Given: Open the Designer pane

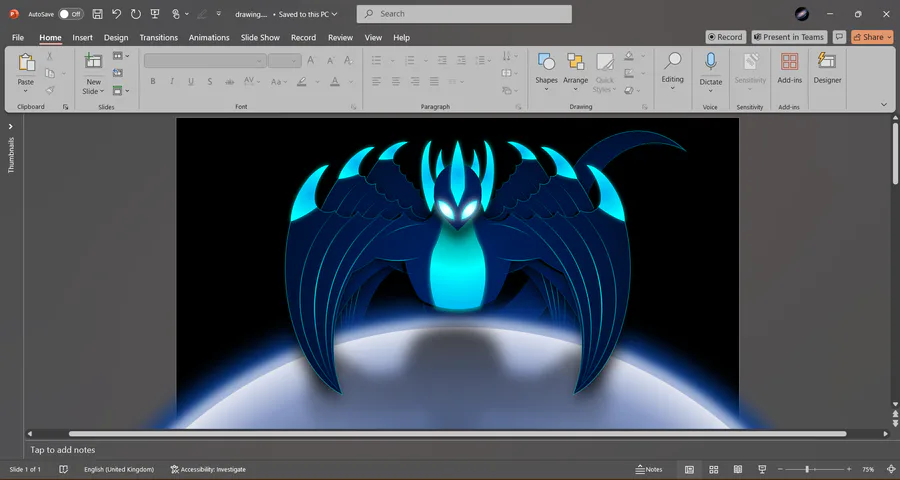Looking at the screenshot, I should click(x=827, y=68).
